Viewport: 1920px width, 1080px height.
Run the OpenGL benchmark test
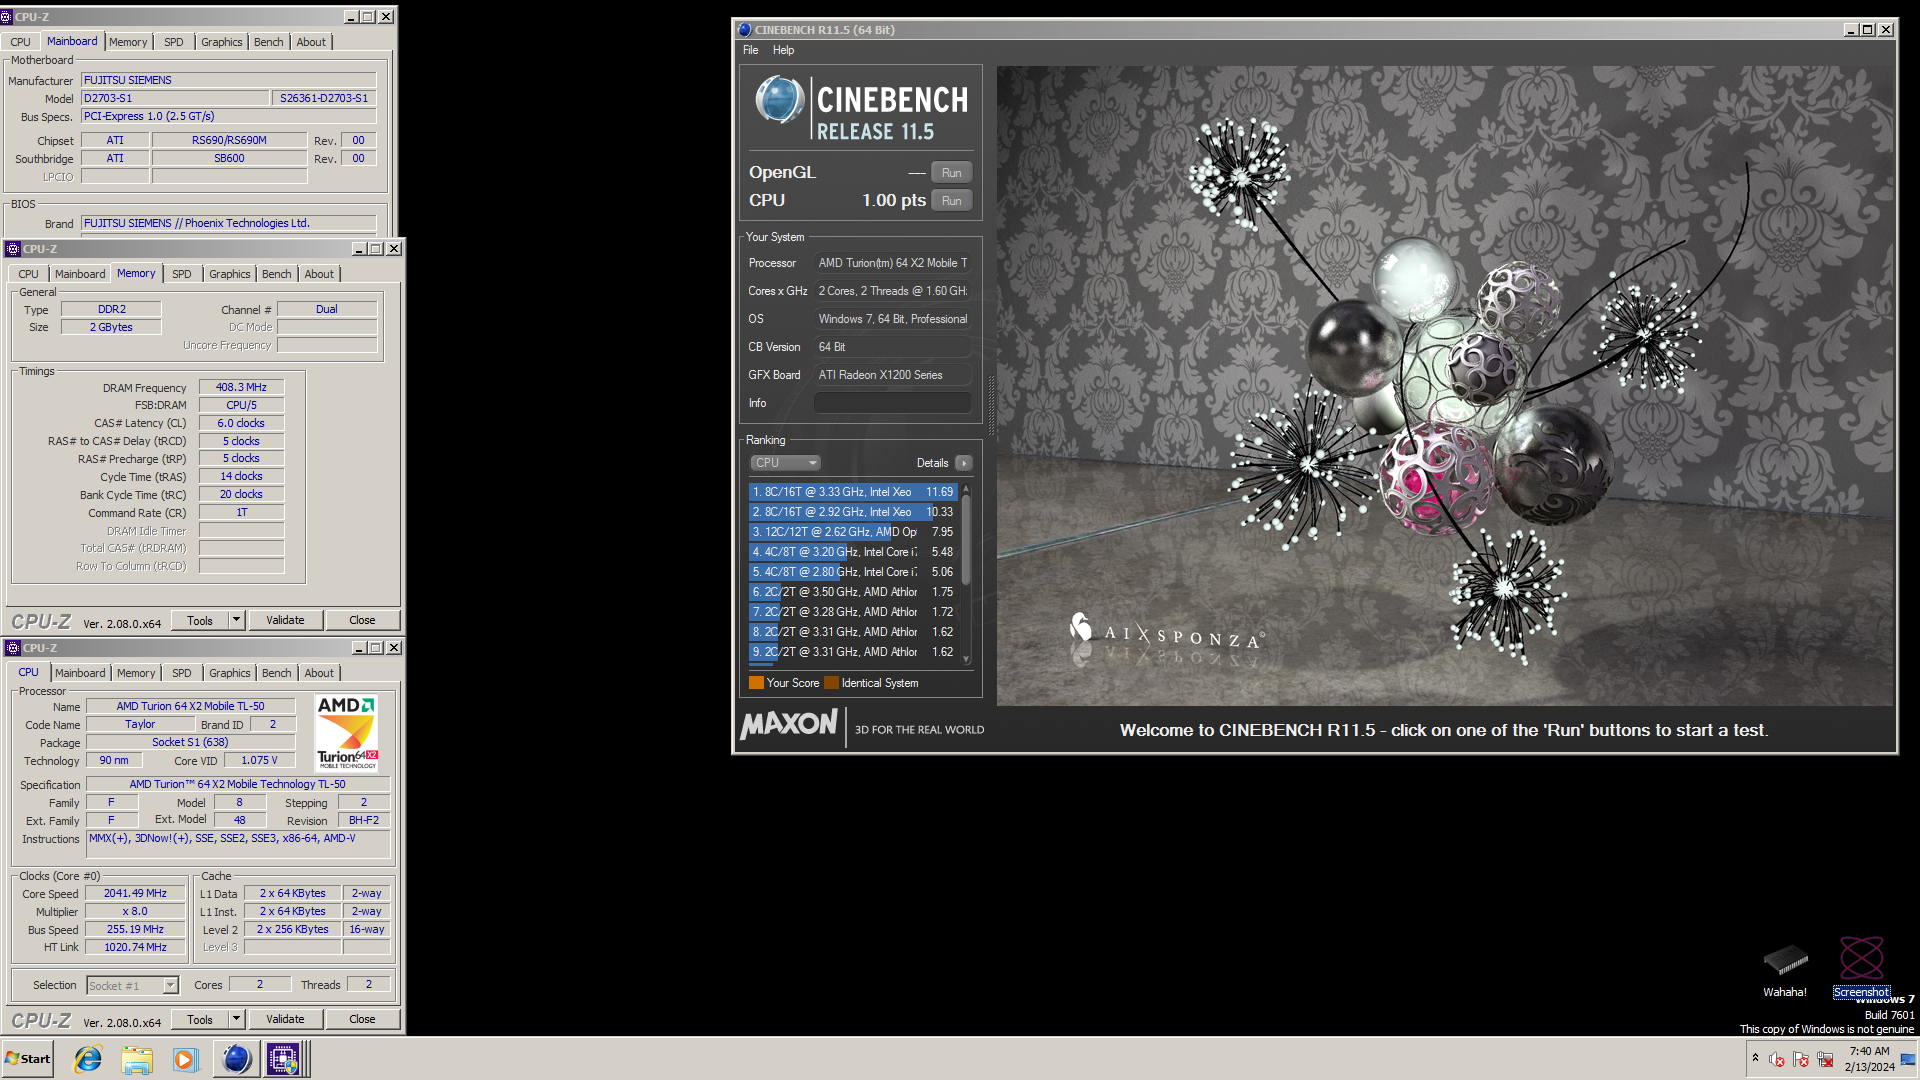click(x=951, y=173)
